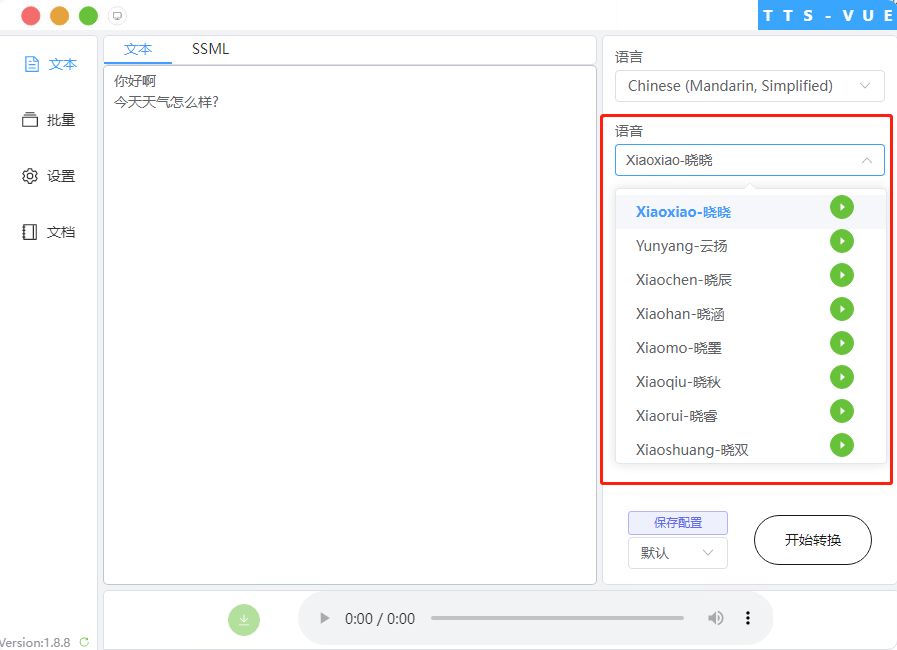Click the green download audio button

point(244,620)
